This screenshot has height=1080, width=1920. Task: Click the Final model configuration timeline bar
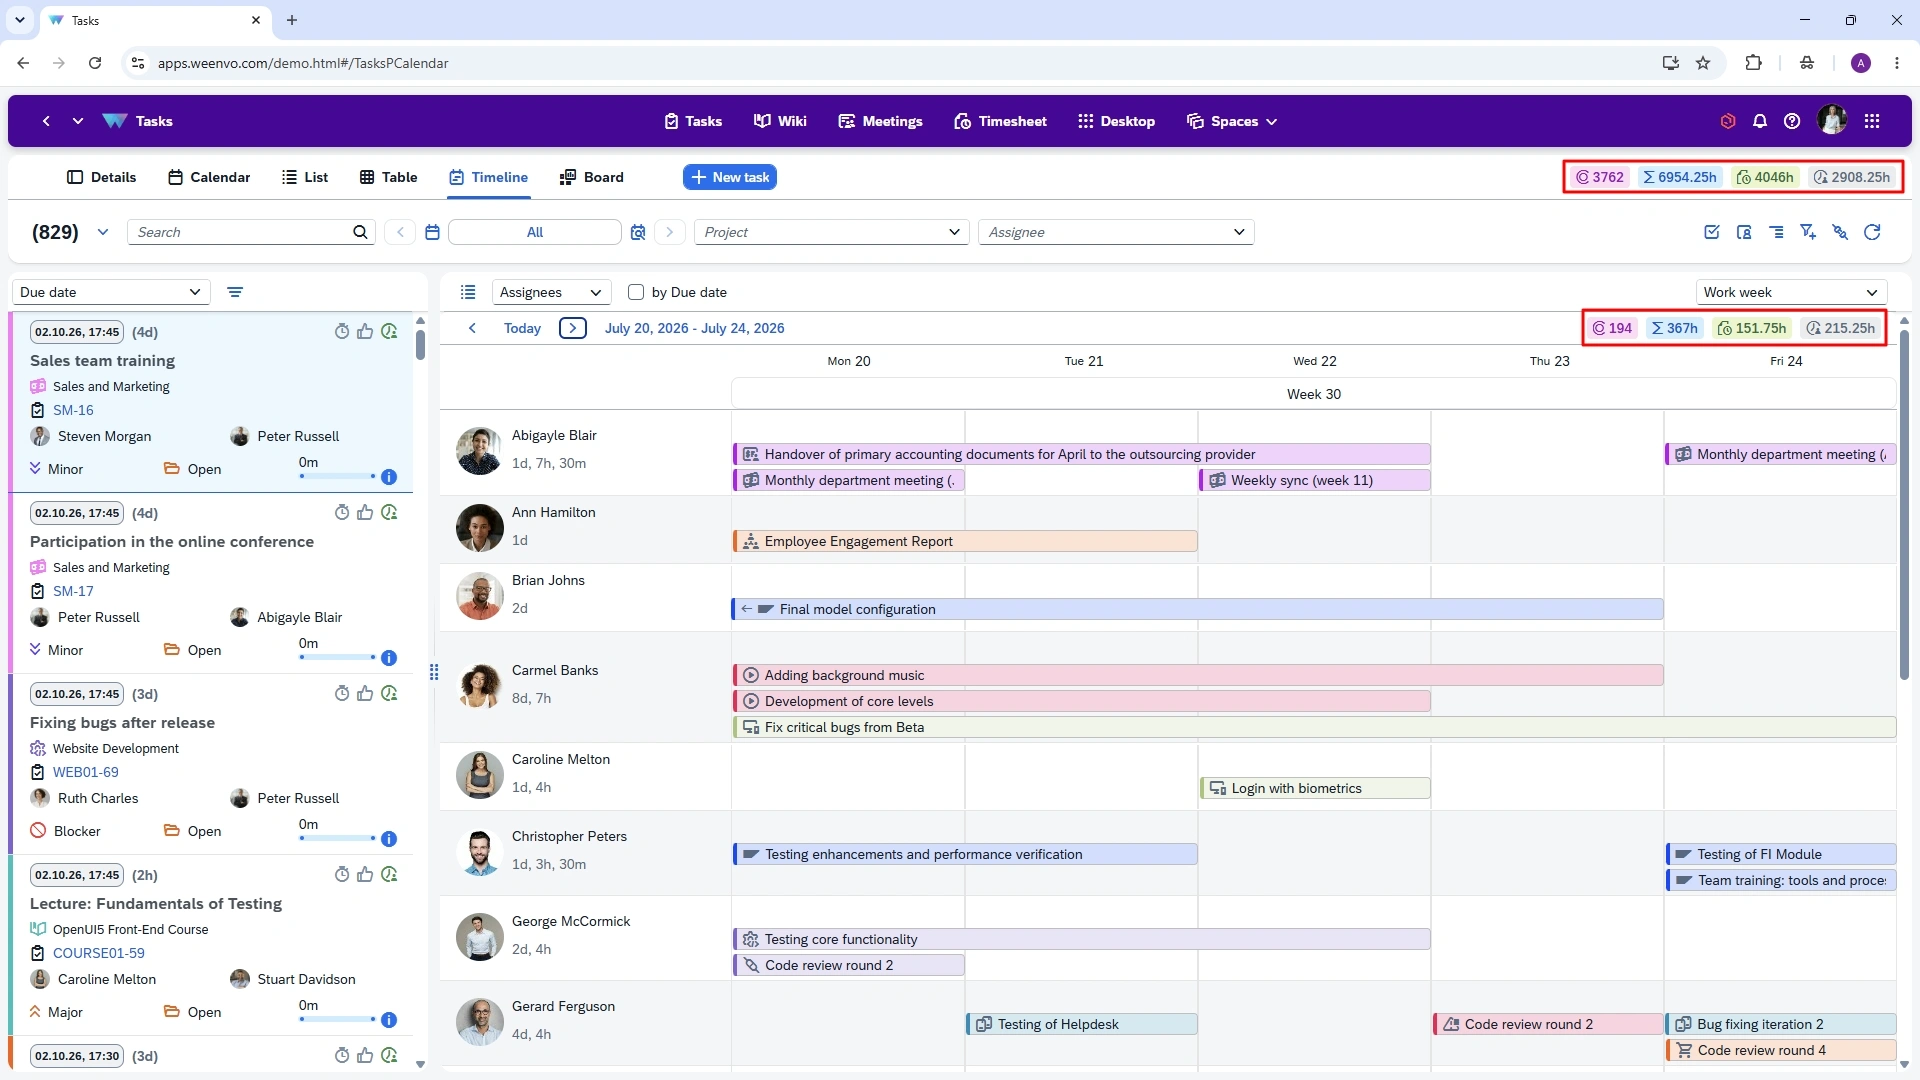point(1198,609)
